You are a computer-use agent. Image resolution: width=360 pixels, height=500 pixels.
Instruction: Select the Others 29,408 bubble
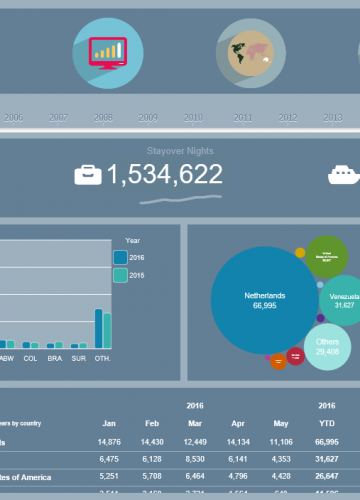click(327, 347)
